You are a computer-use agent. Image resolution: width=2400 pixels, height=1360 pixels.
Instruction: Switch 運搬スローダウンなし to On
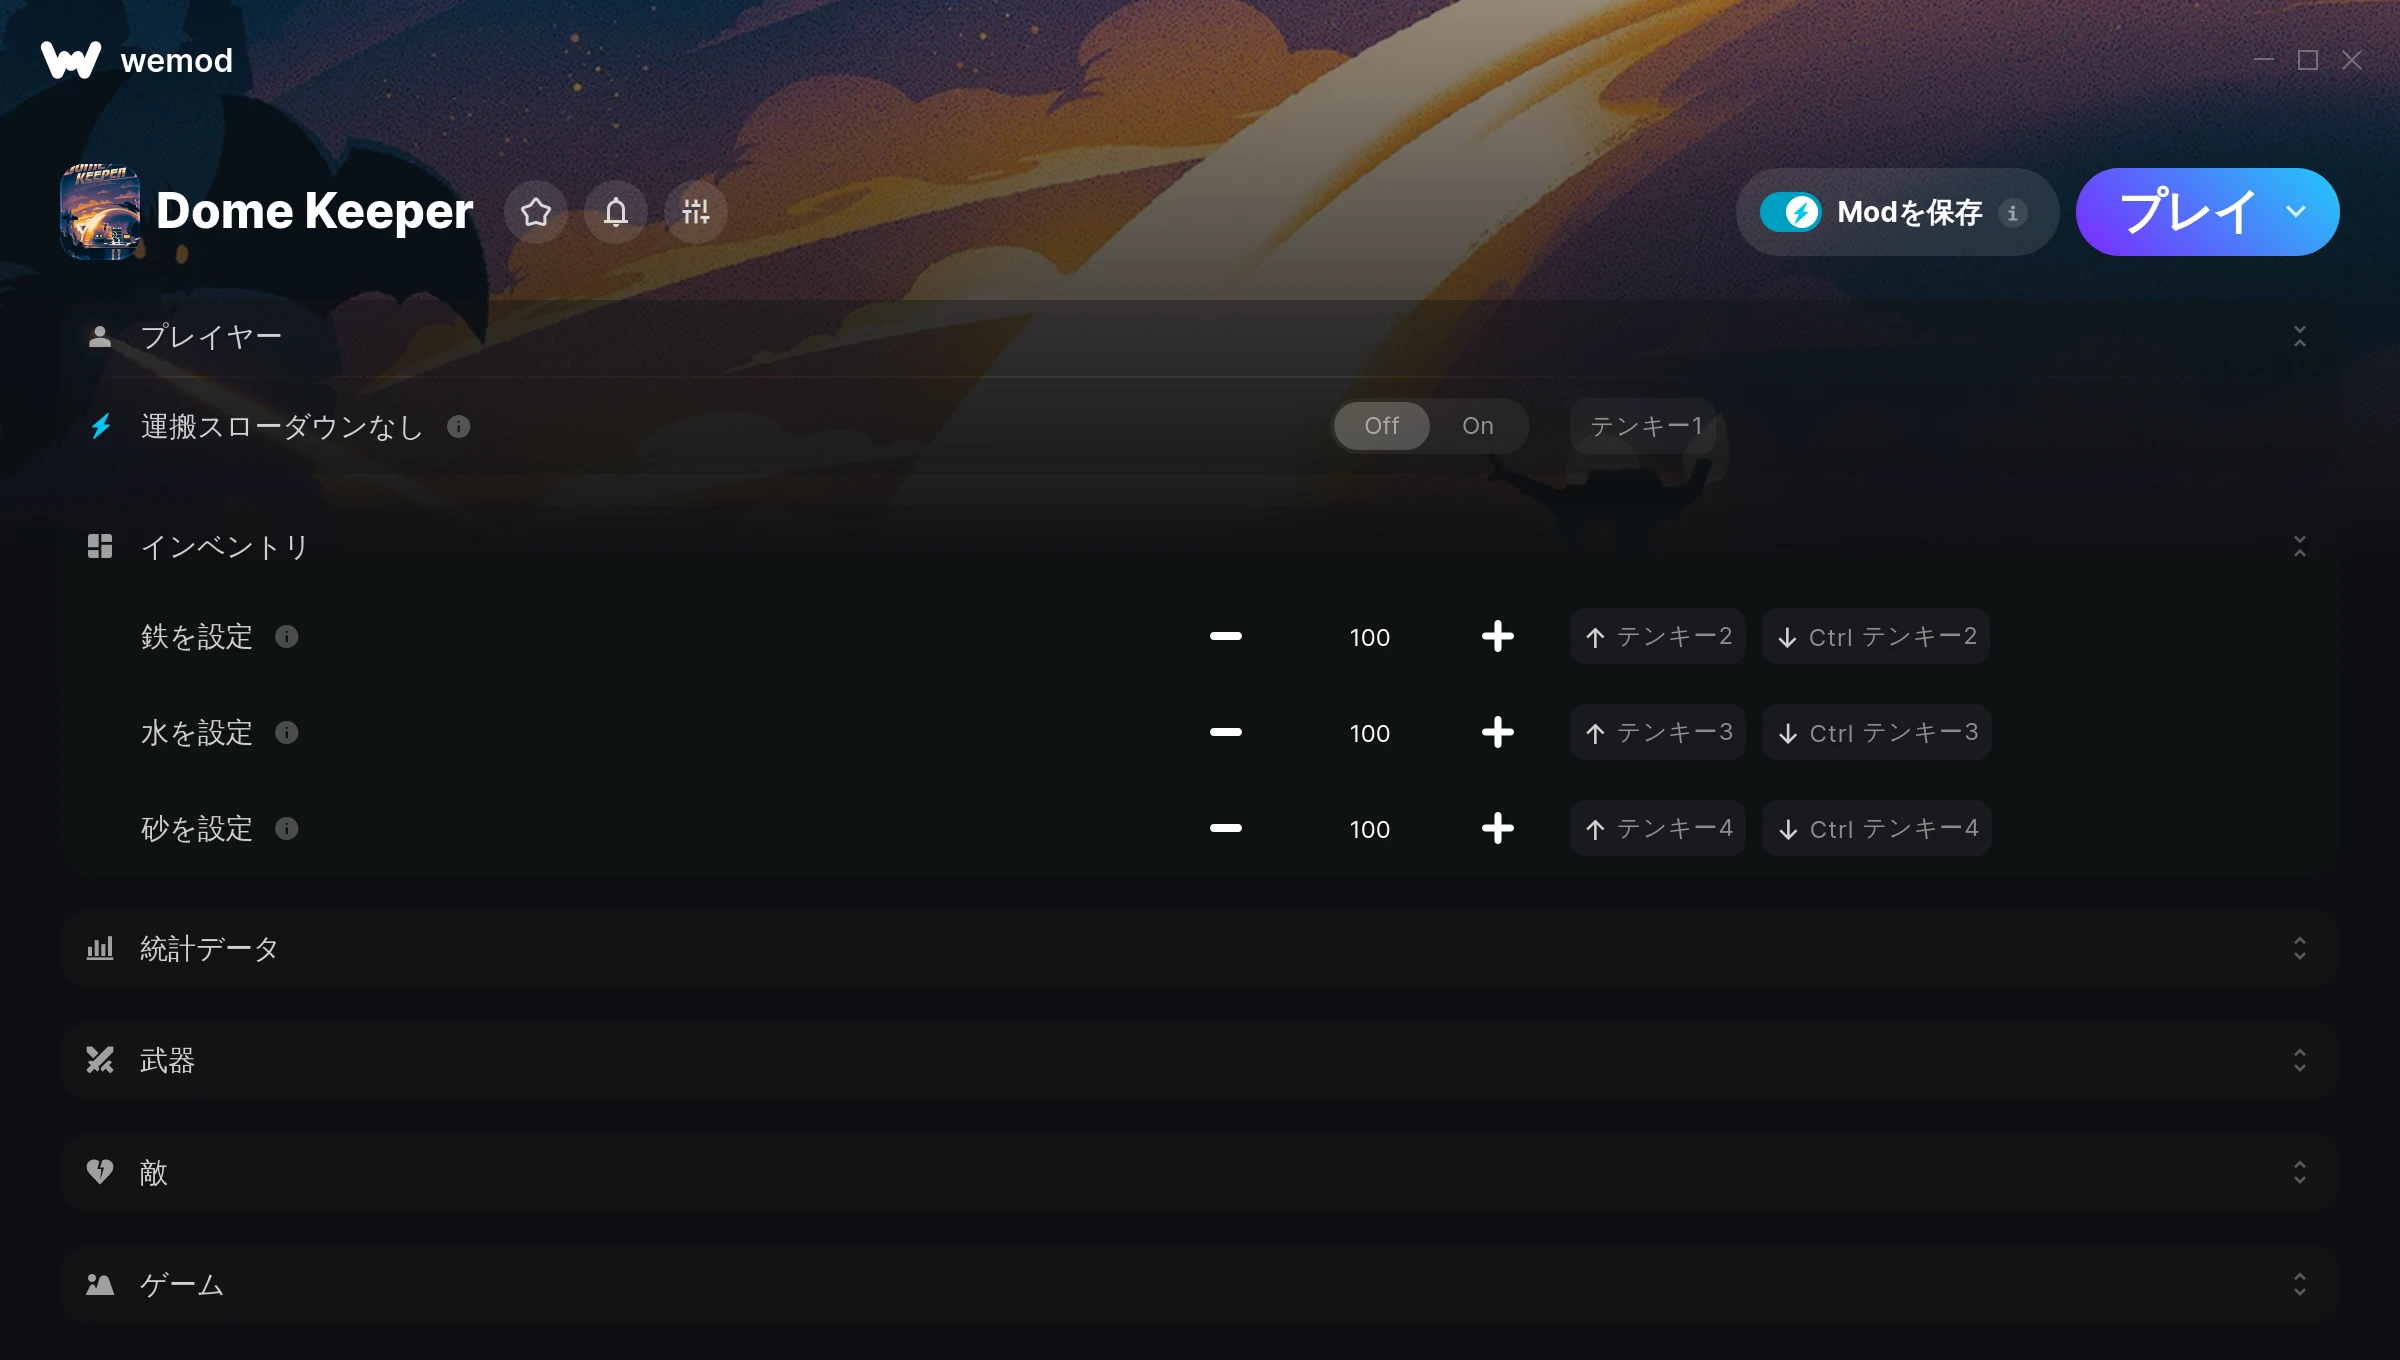pos(1478,426)
